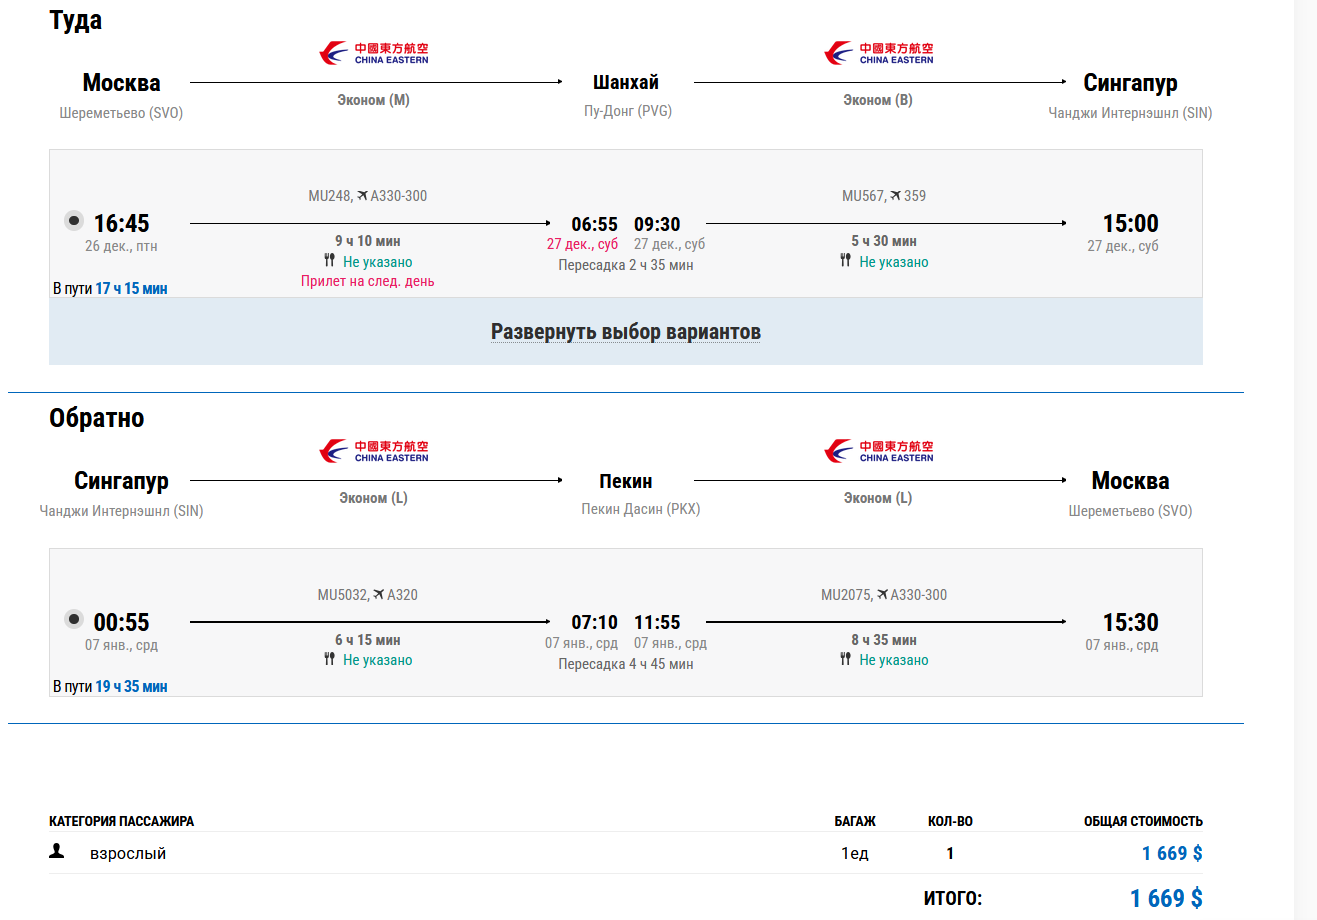1317x920 pixels.
Task: Click "Не указано" meal info for MU248
Action: pos(377,262)
